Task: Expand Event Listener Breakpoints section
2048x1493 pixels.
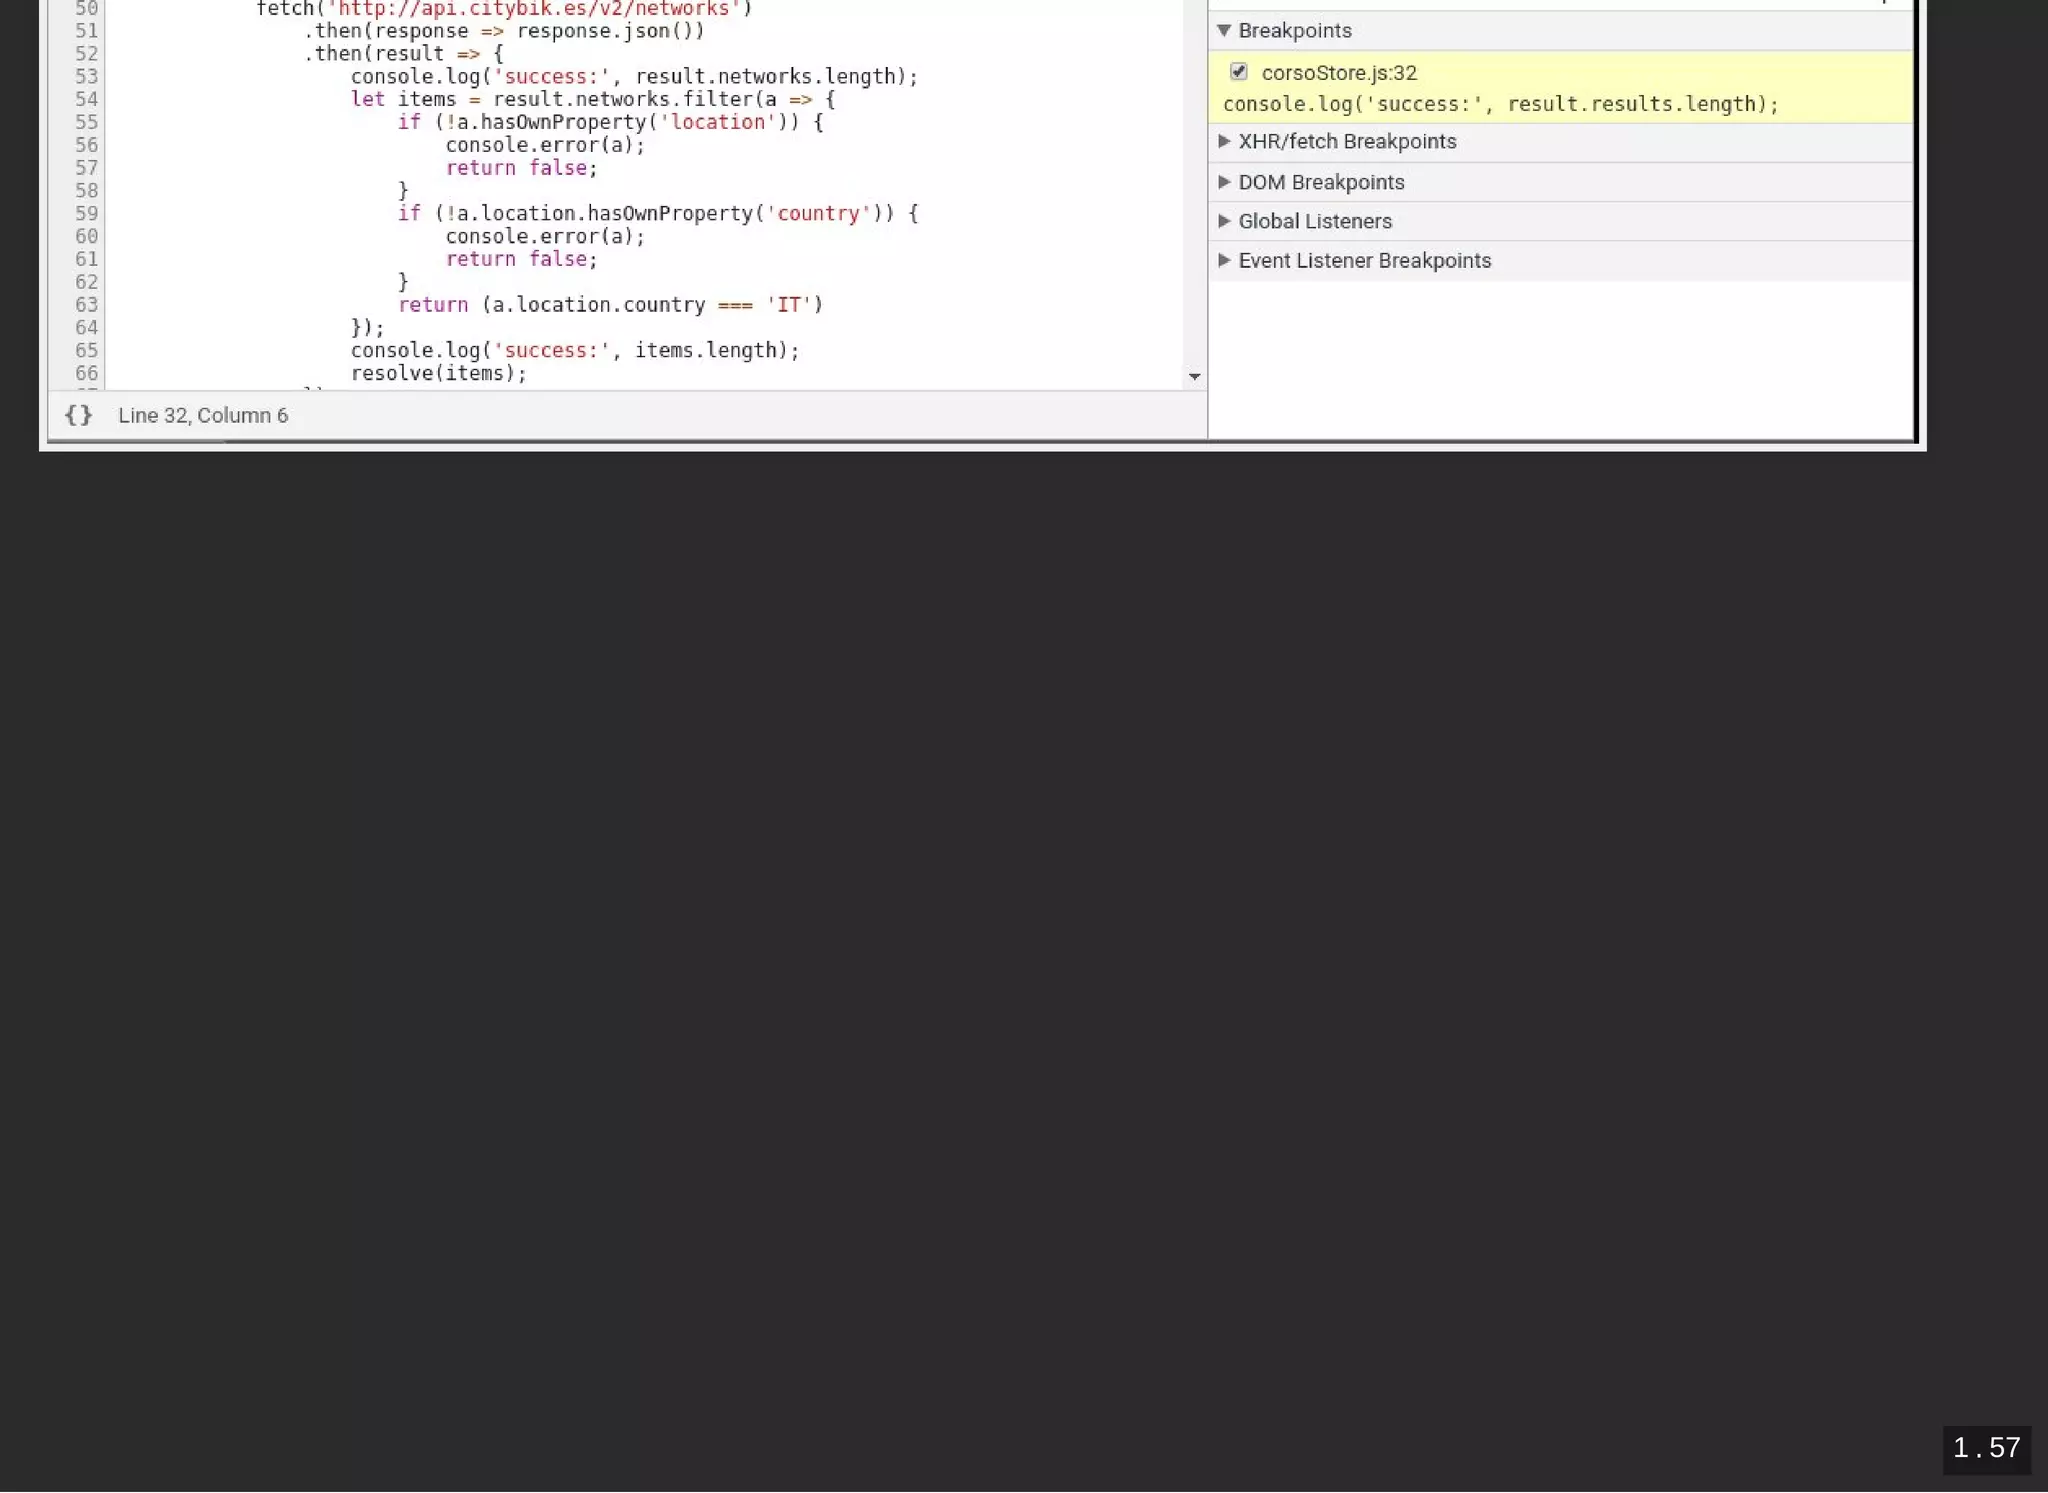Action: tap(1224, 260)
